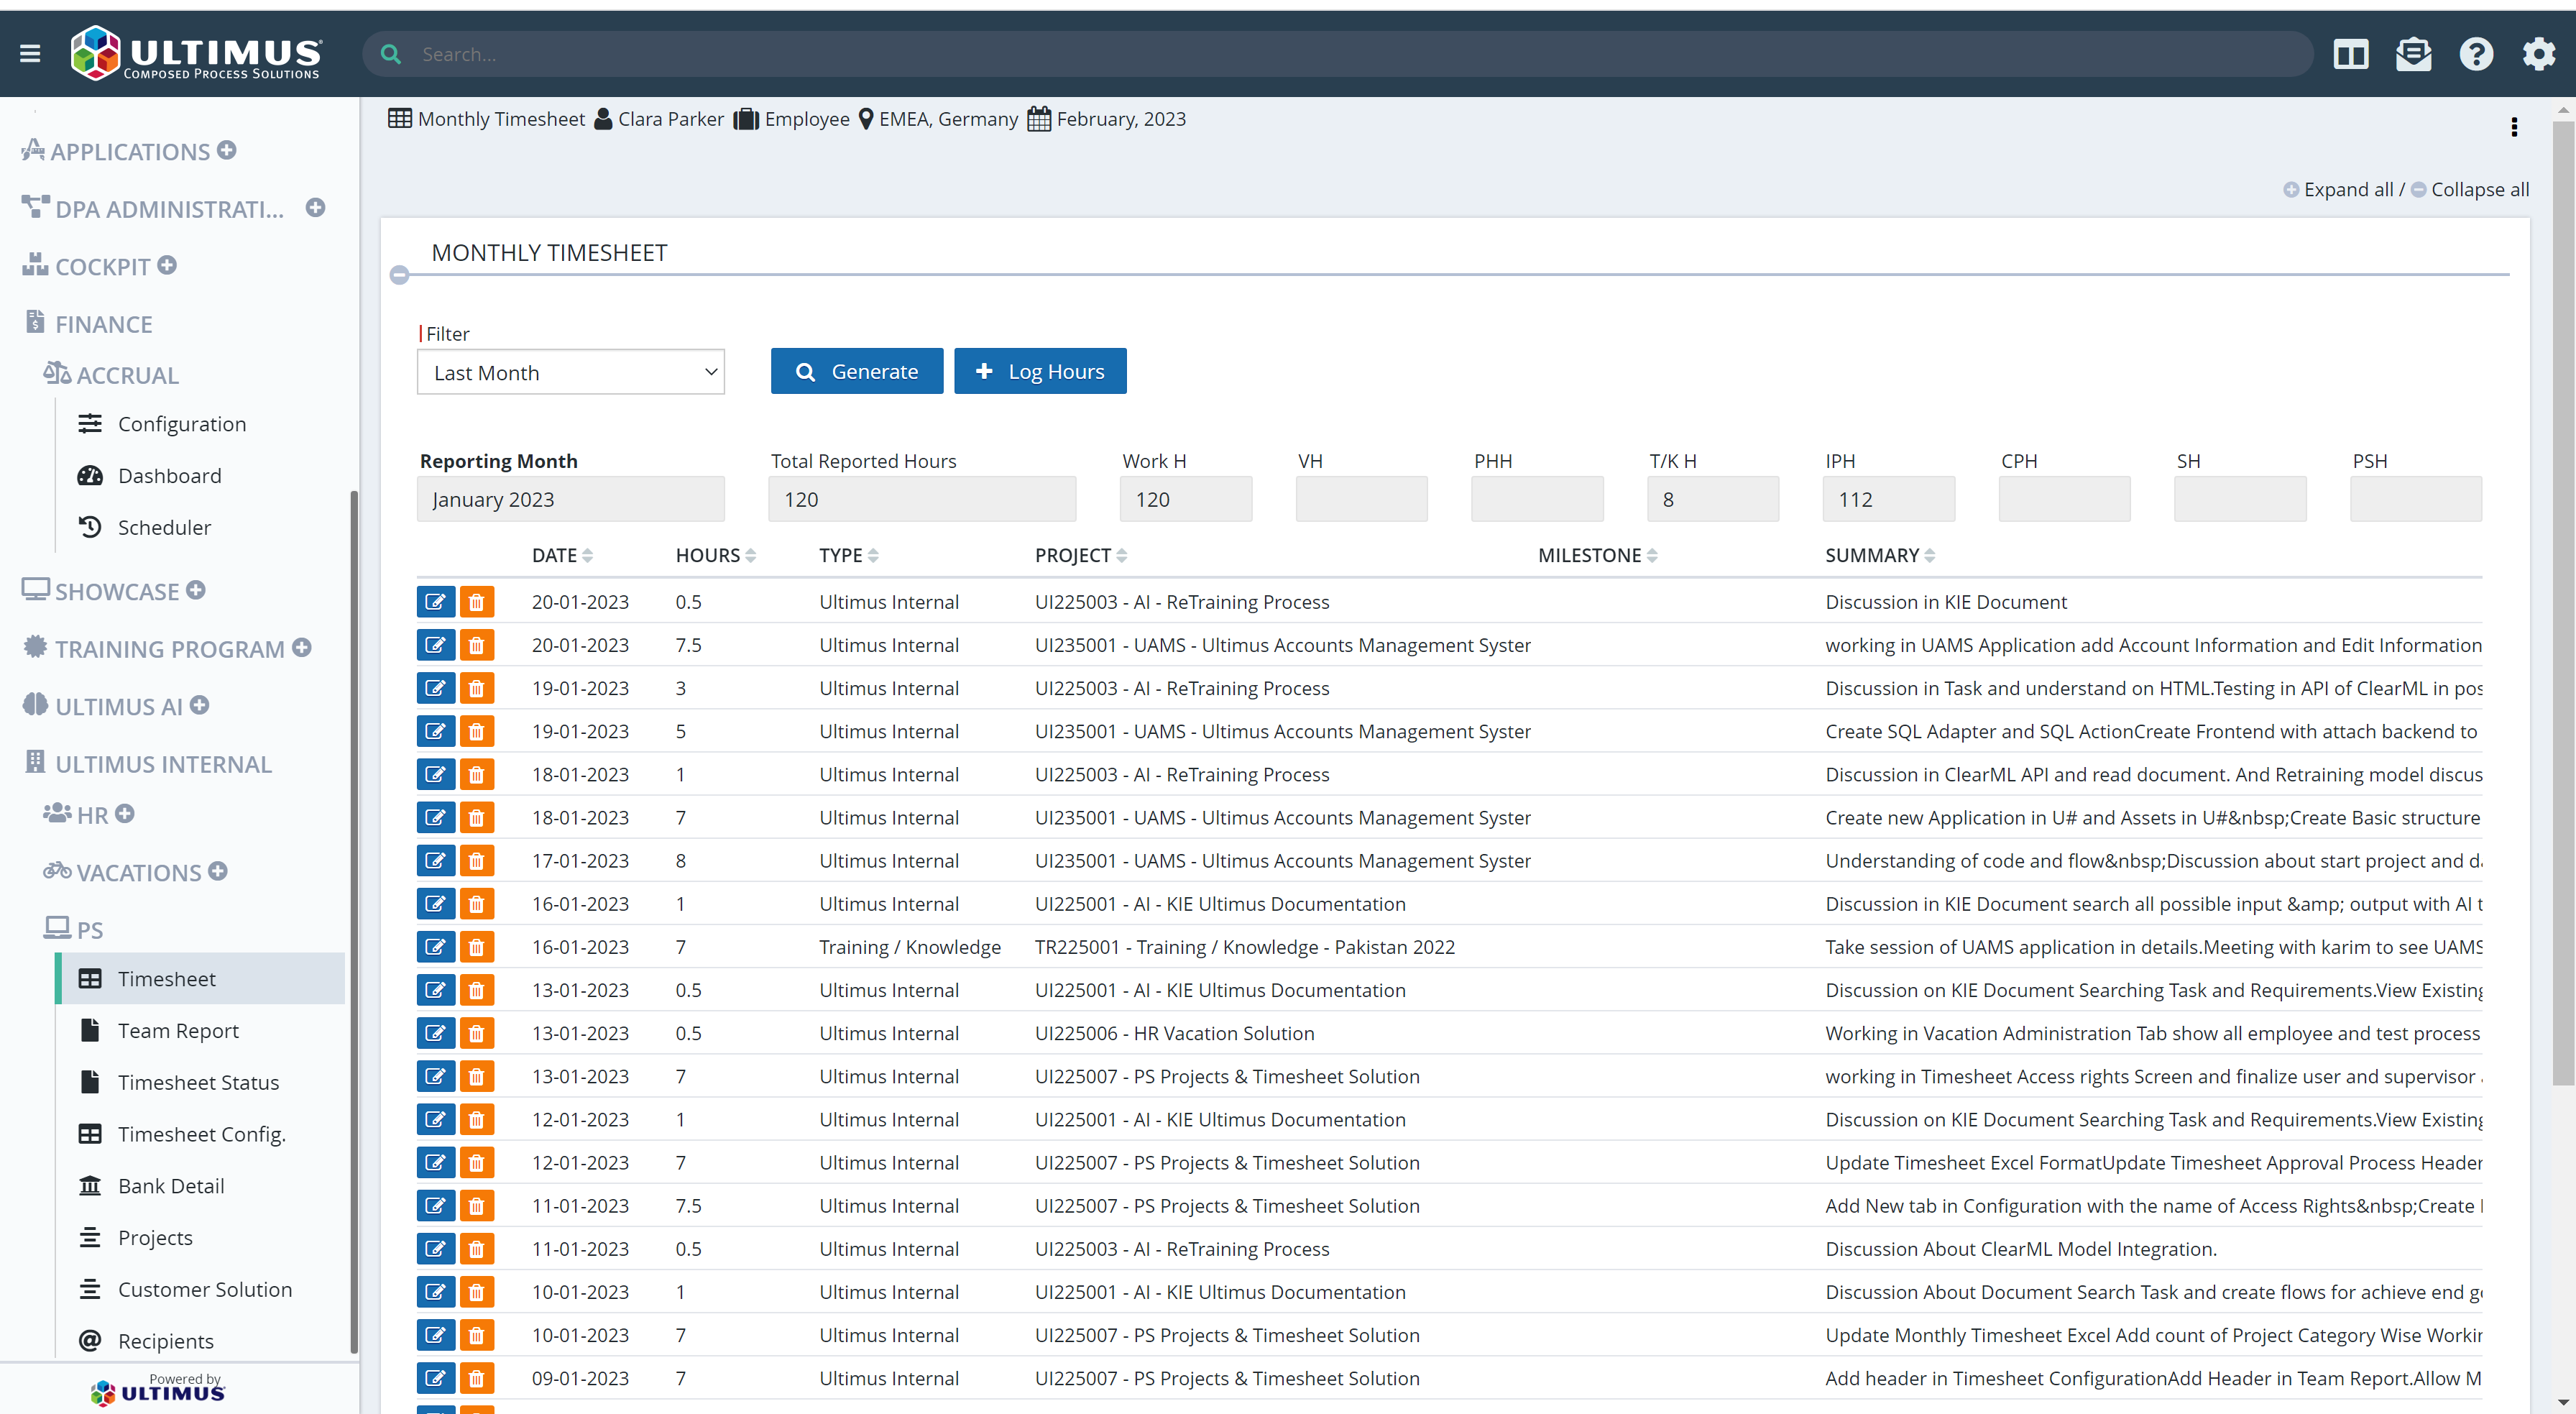
Task: Click the Collapse all link
Action: (x=2470, y=189)
